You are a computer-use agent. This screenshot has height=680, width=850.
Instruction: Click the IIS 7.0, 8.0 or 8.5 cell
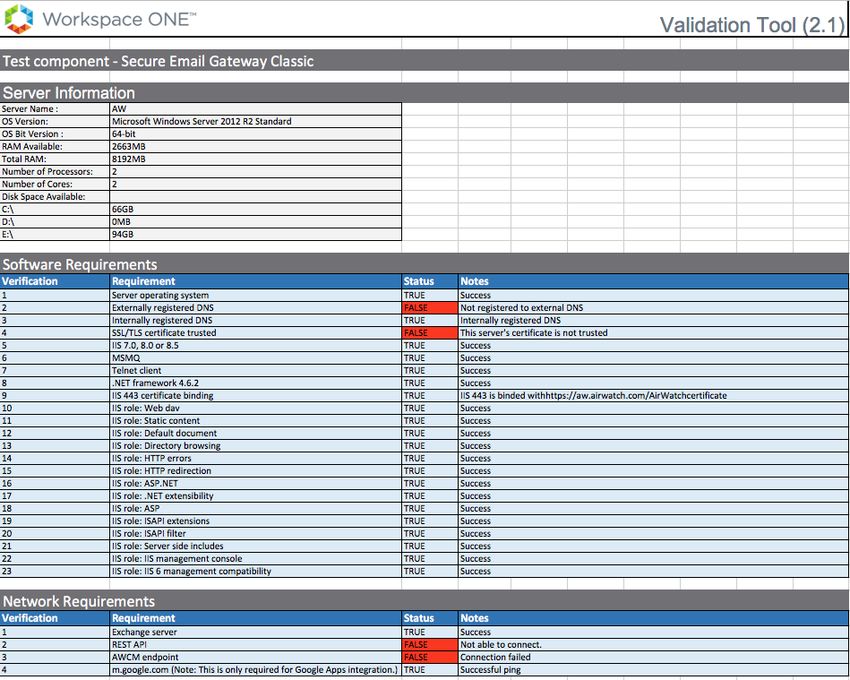click(255, 345)
